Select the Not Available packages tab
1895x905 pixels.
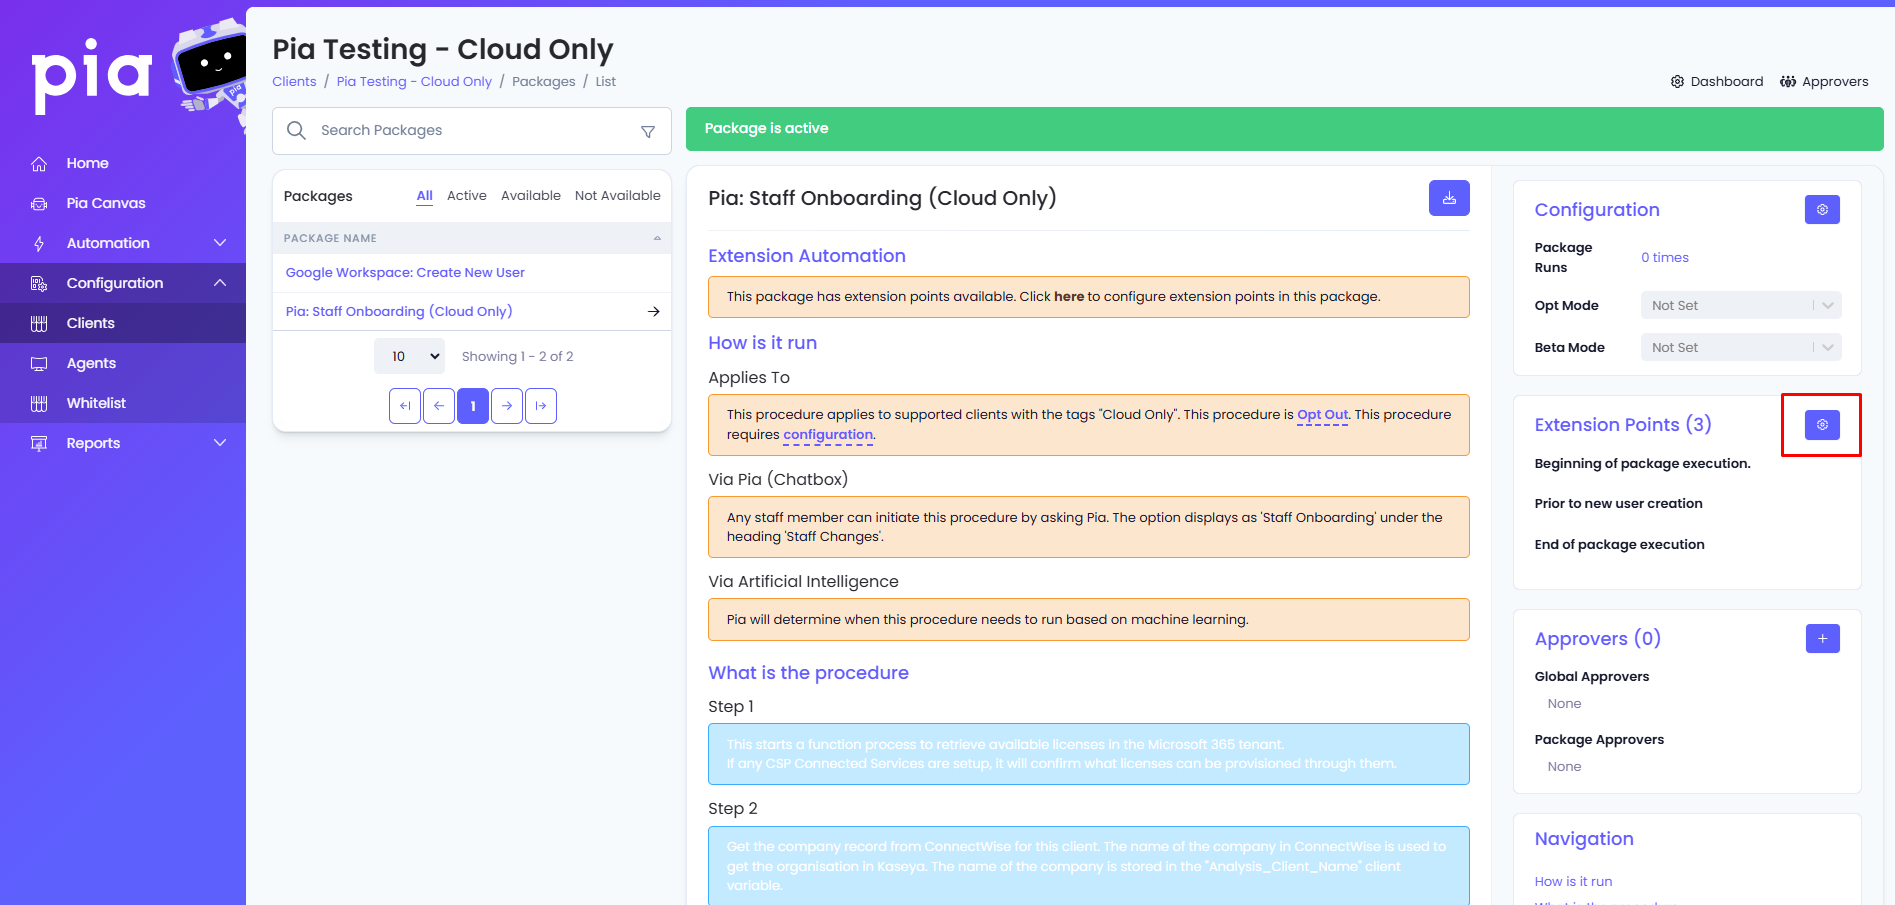pyautogui.click(x=618, y=196)
